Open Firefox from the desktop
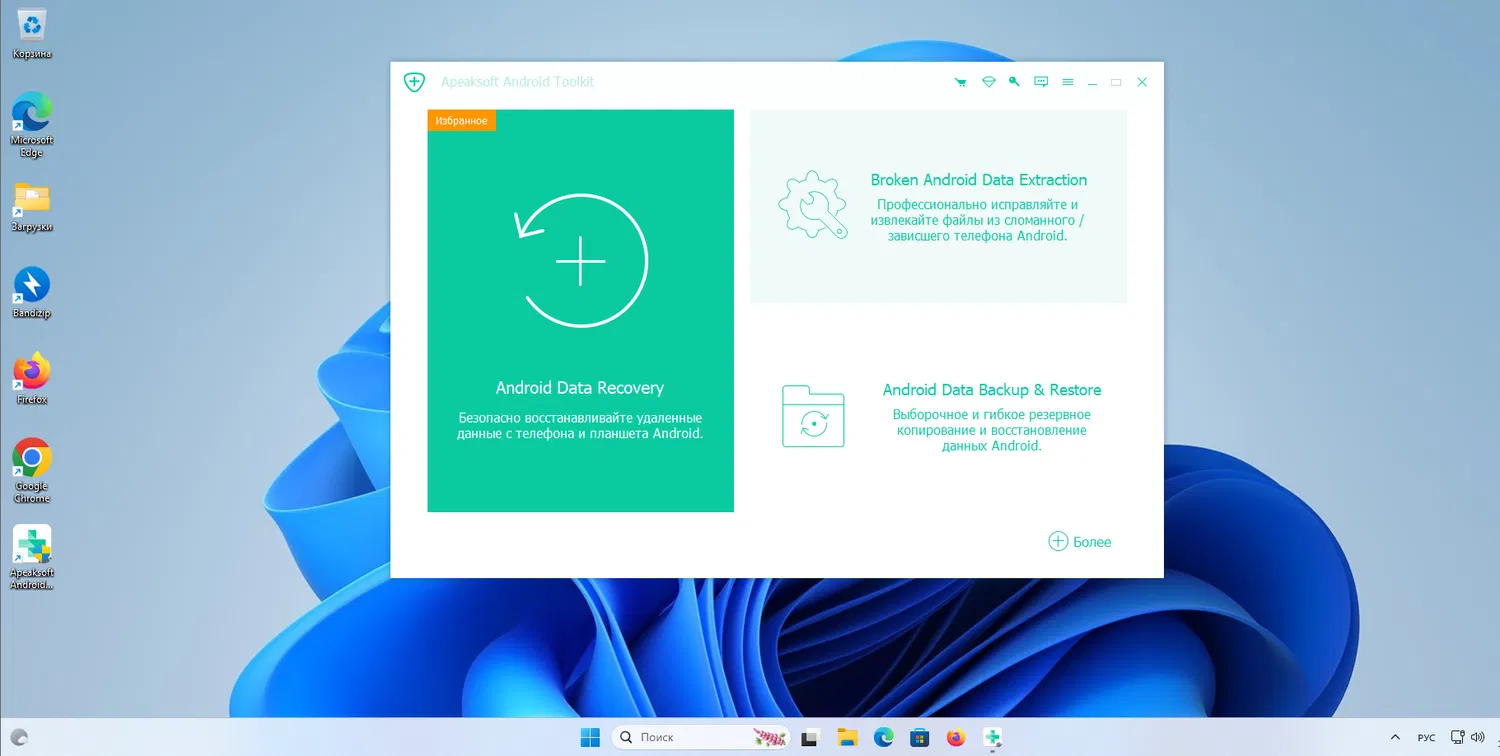 (x=31, y=372)
